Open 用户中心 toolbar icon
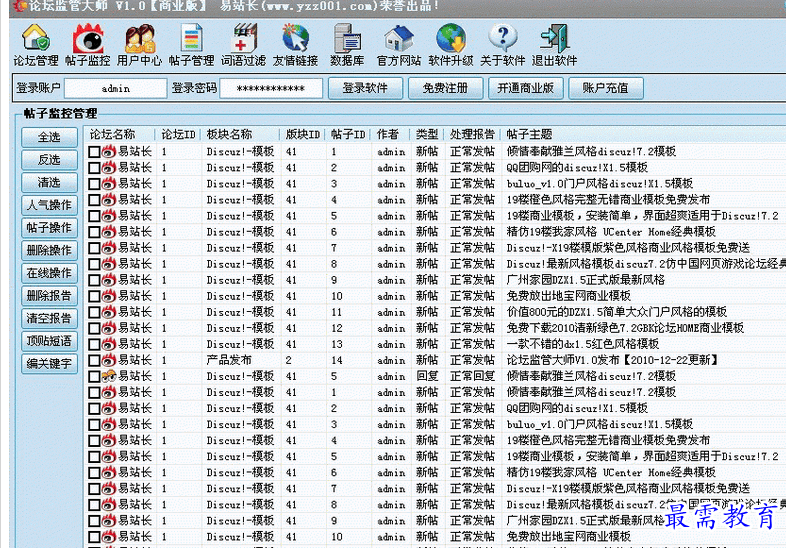The height and width of the screenshot is (548, 786). [139, 45]
